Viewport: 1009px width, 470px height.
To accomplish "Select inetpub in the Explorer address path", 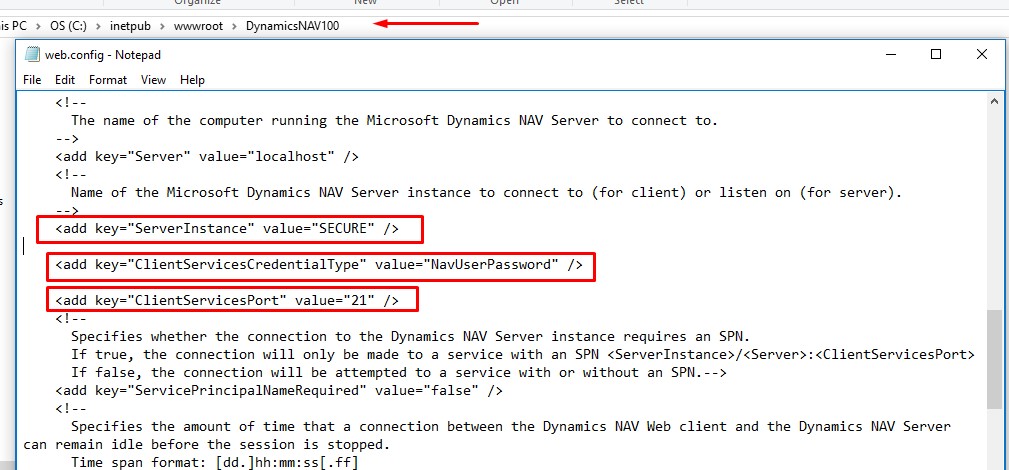I will (x=129, y=26).
